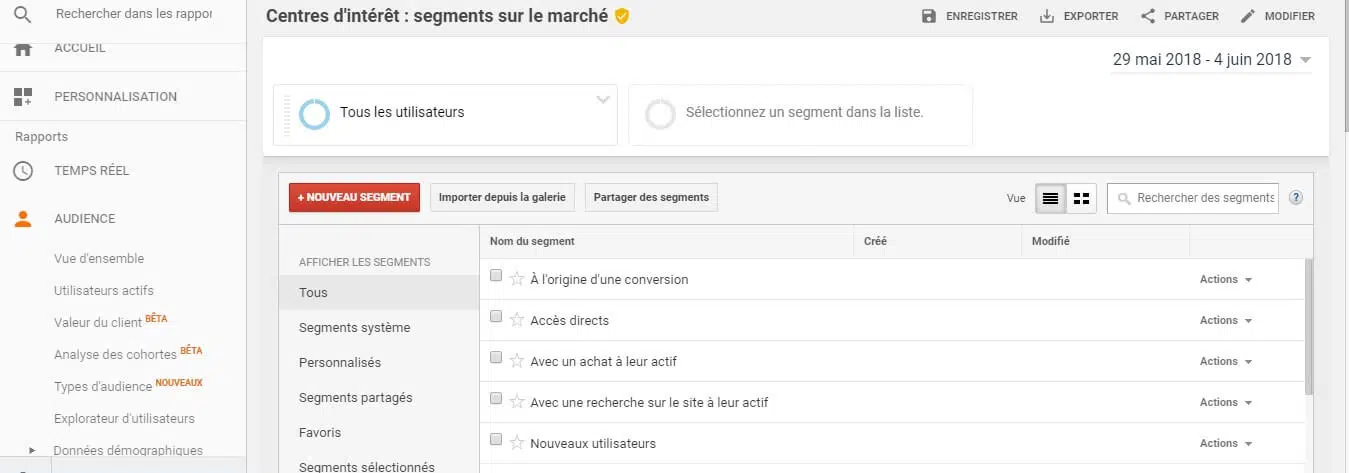This screenshot has height=473, width=1349.
Task: Click the Exporter download icon
Action: coord(1047,16)
